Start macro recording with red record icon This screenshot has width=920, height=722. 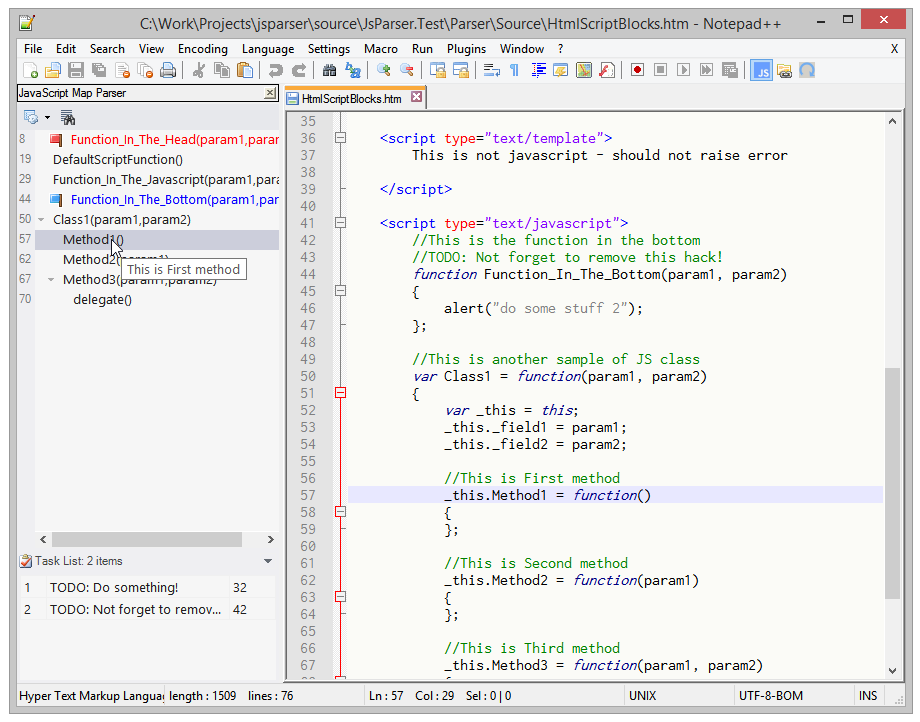637,70
